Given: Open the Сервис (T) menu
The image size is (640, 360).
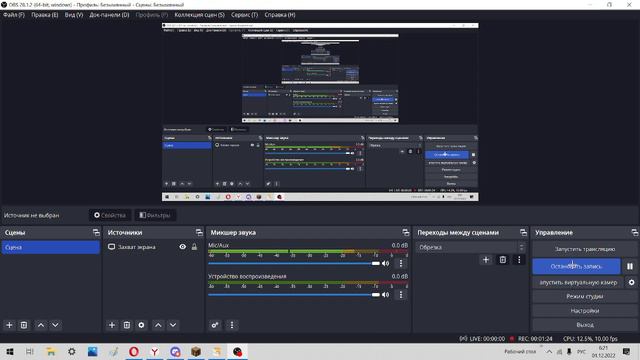Looking at the screenshot, I should pyautogui.click(x=244, y=15).
